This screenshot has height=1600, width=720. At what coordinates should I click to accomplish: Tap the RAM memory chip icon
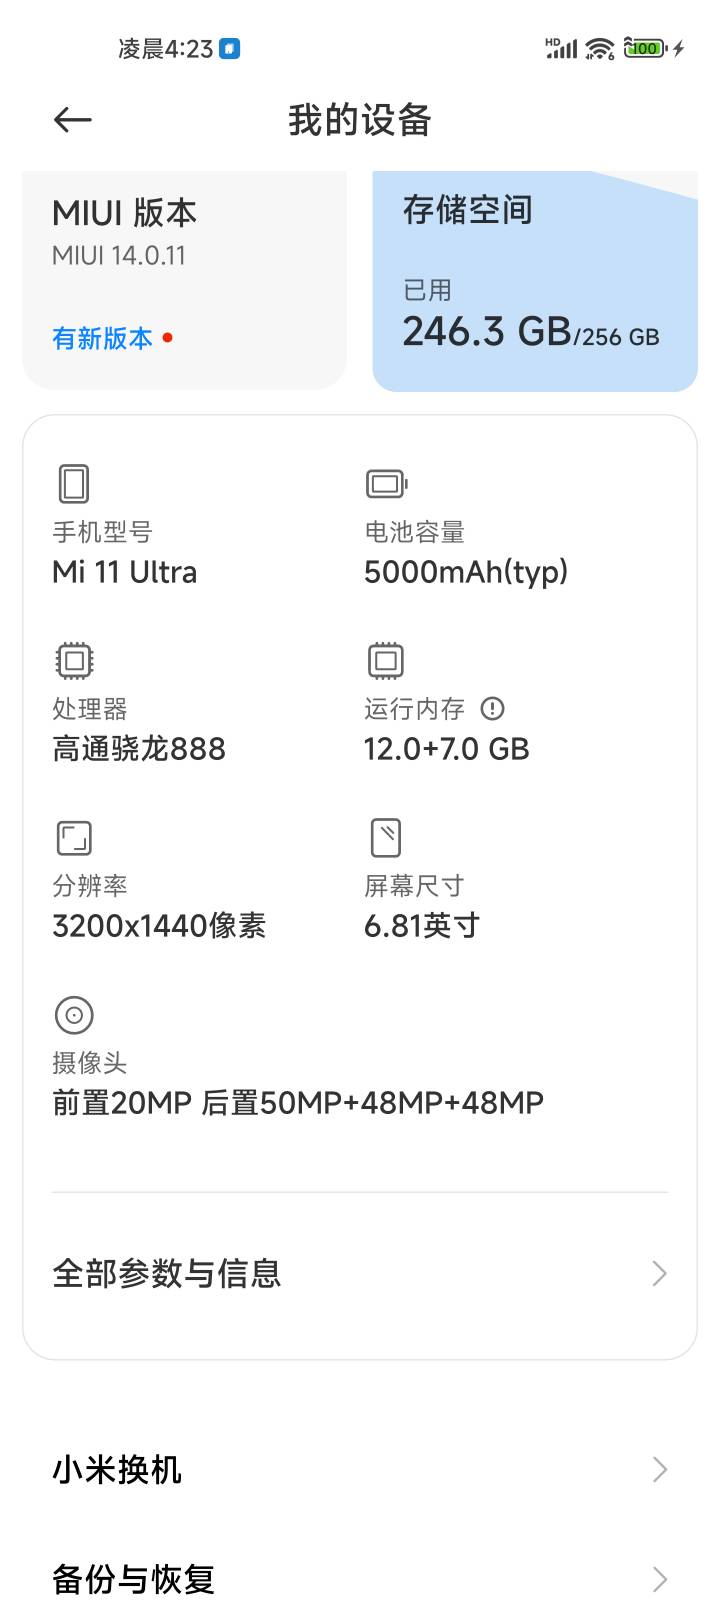tap(386, 661)
